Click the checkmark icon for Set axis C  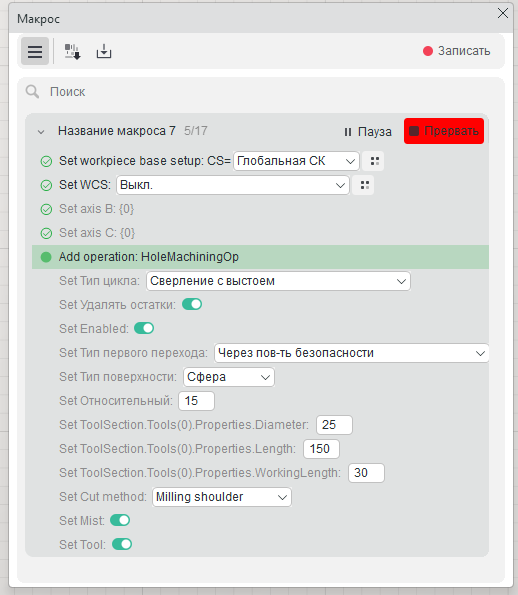pyautogui.click(x=46, y=233)
